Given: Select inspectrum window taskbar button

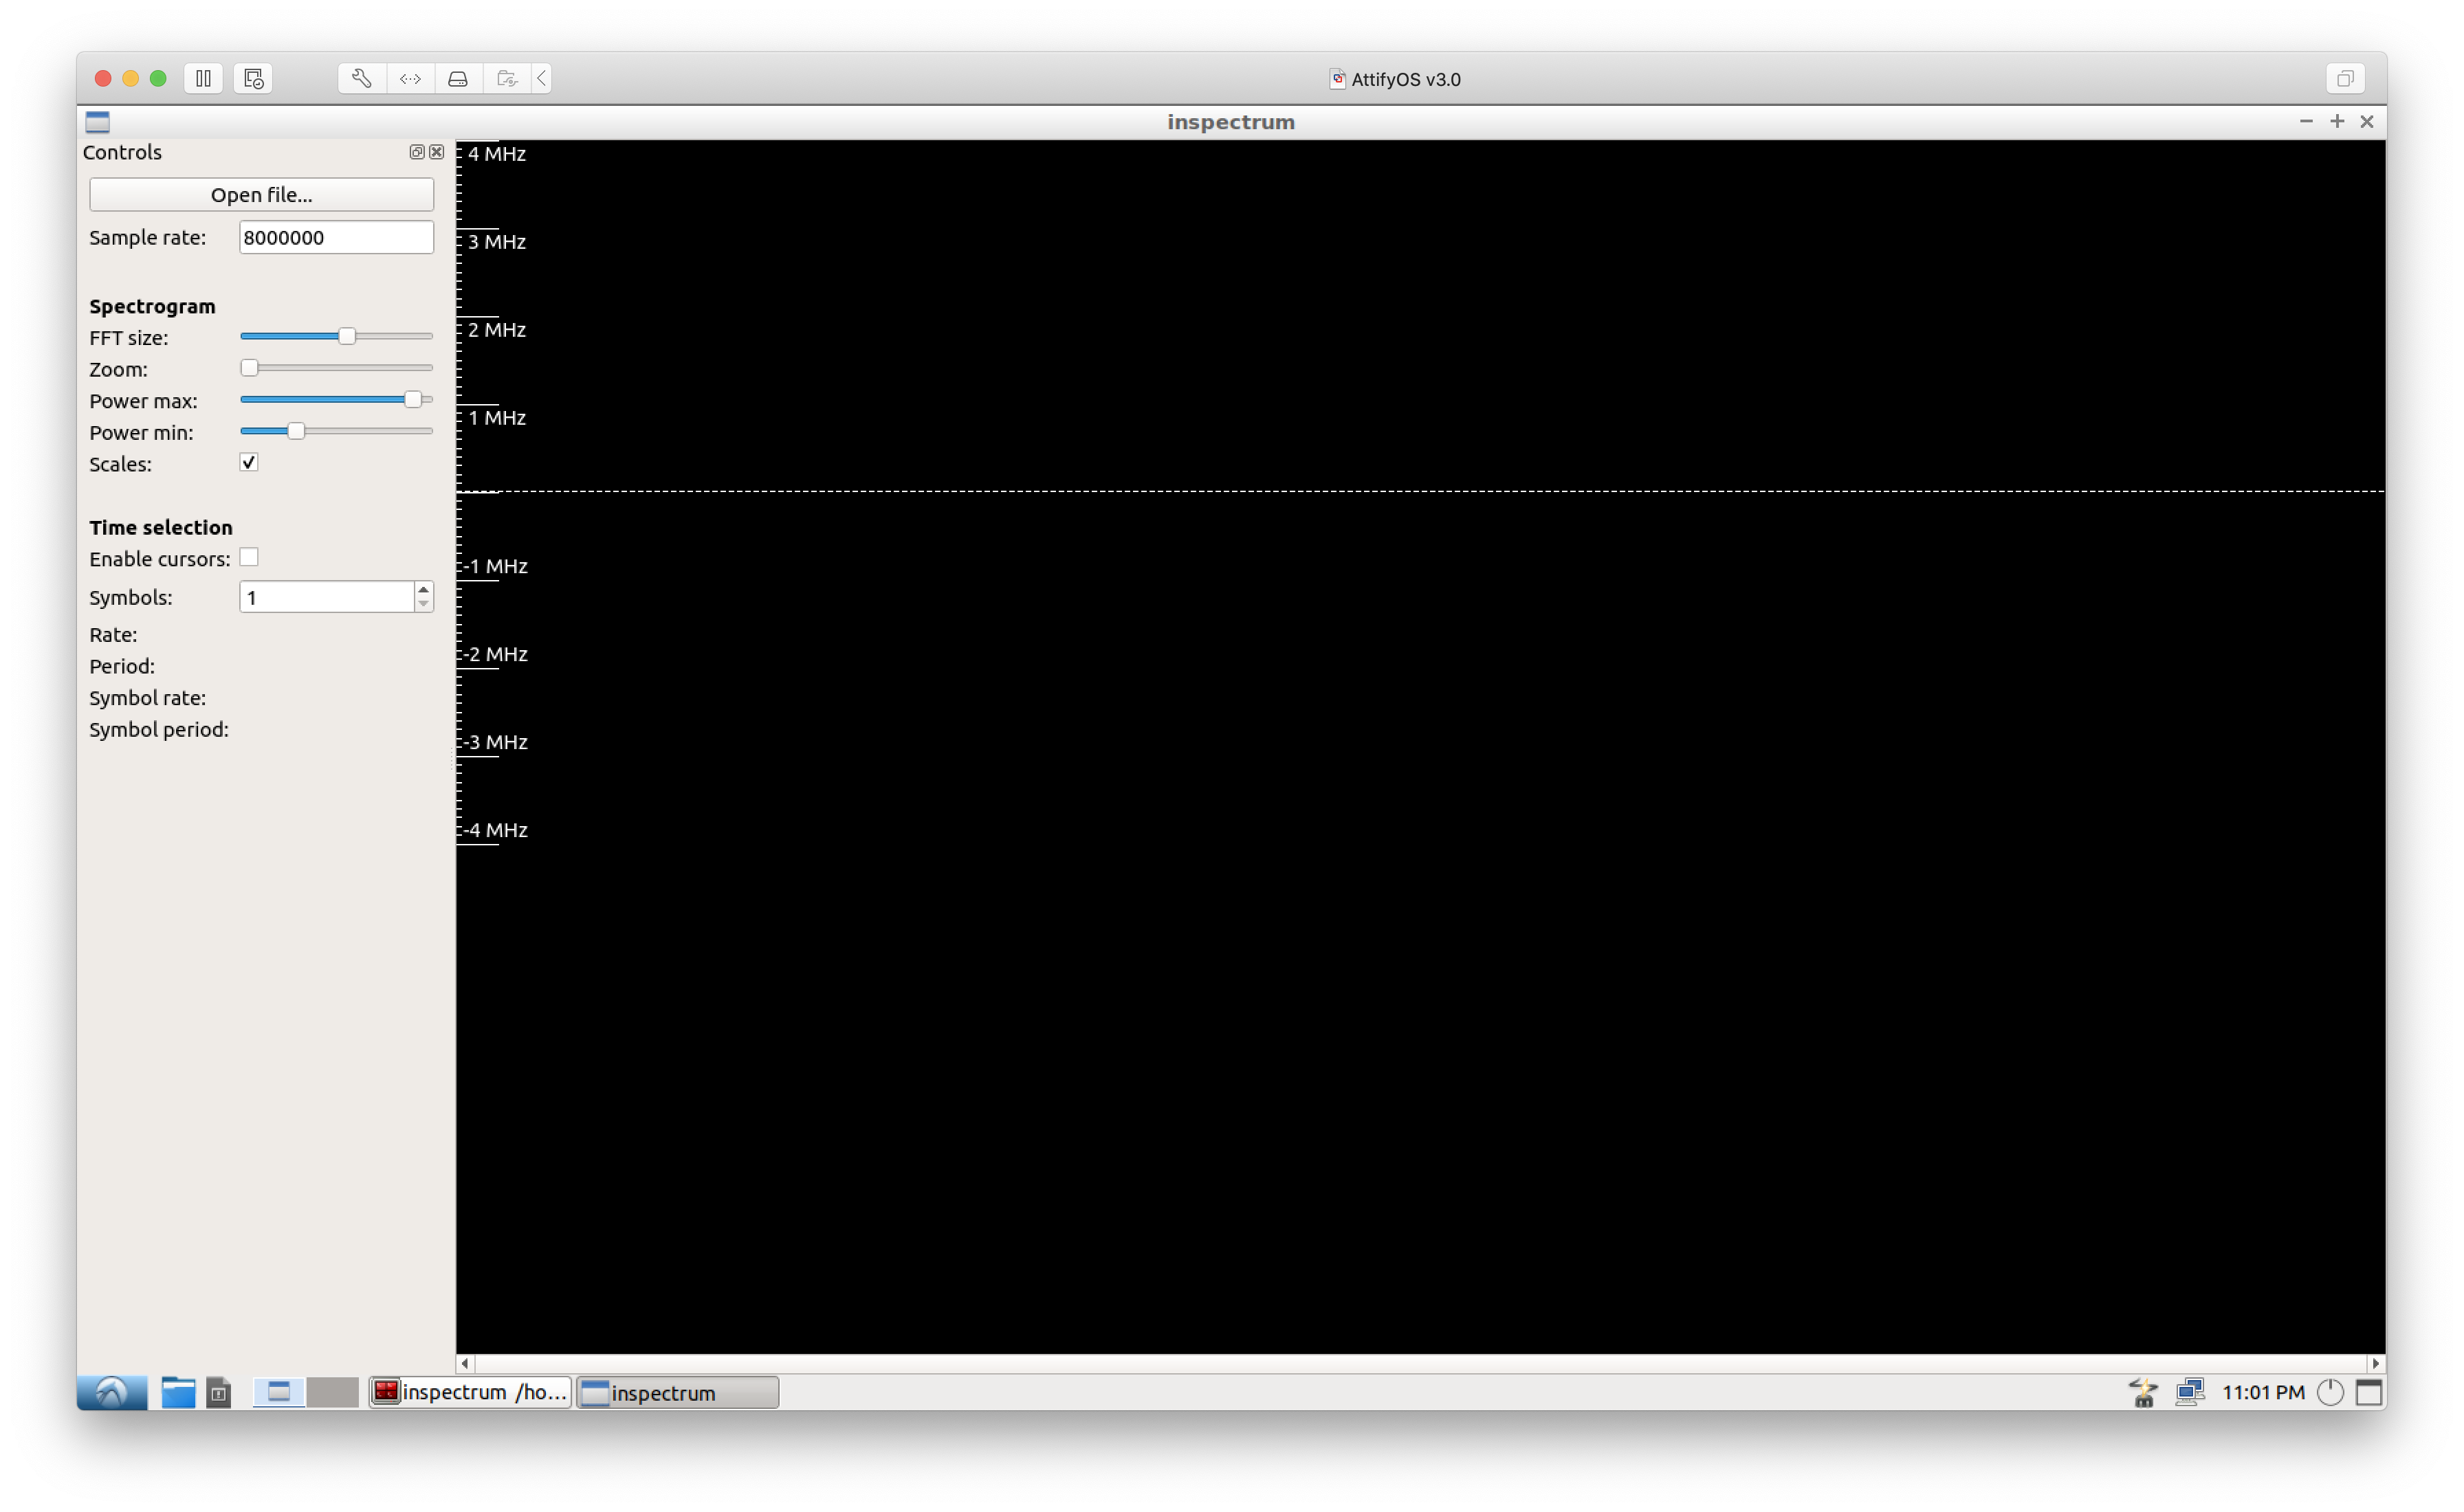Looking at the screenshot, I should tap(677, 1392).
